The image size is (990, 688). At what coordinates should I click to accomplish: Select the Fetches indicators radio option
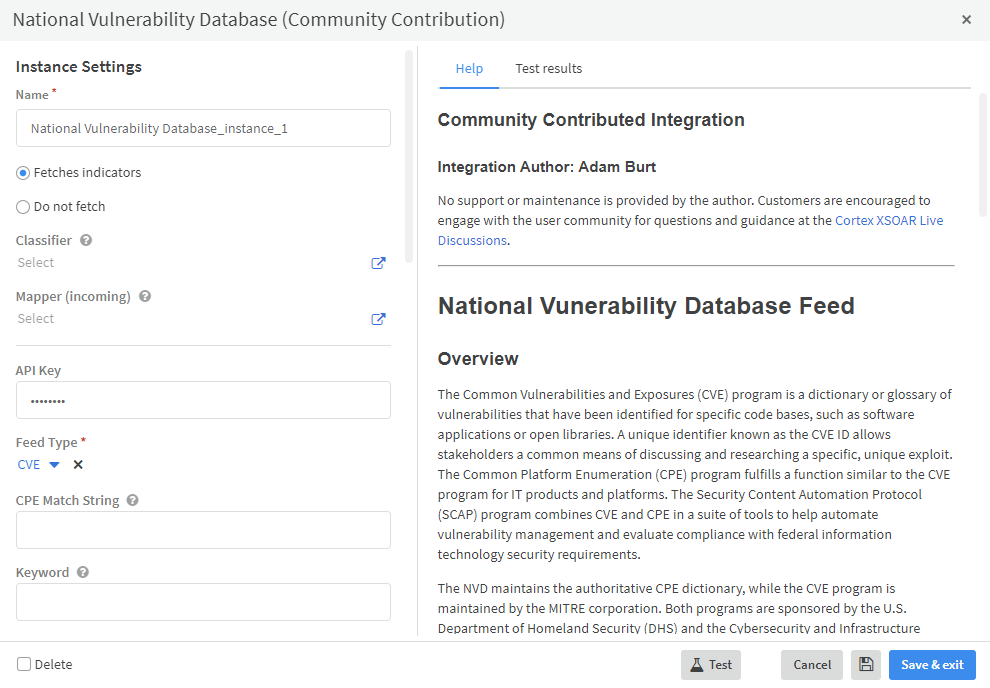click(x=23, y=173)
